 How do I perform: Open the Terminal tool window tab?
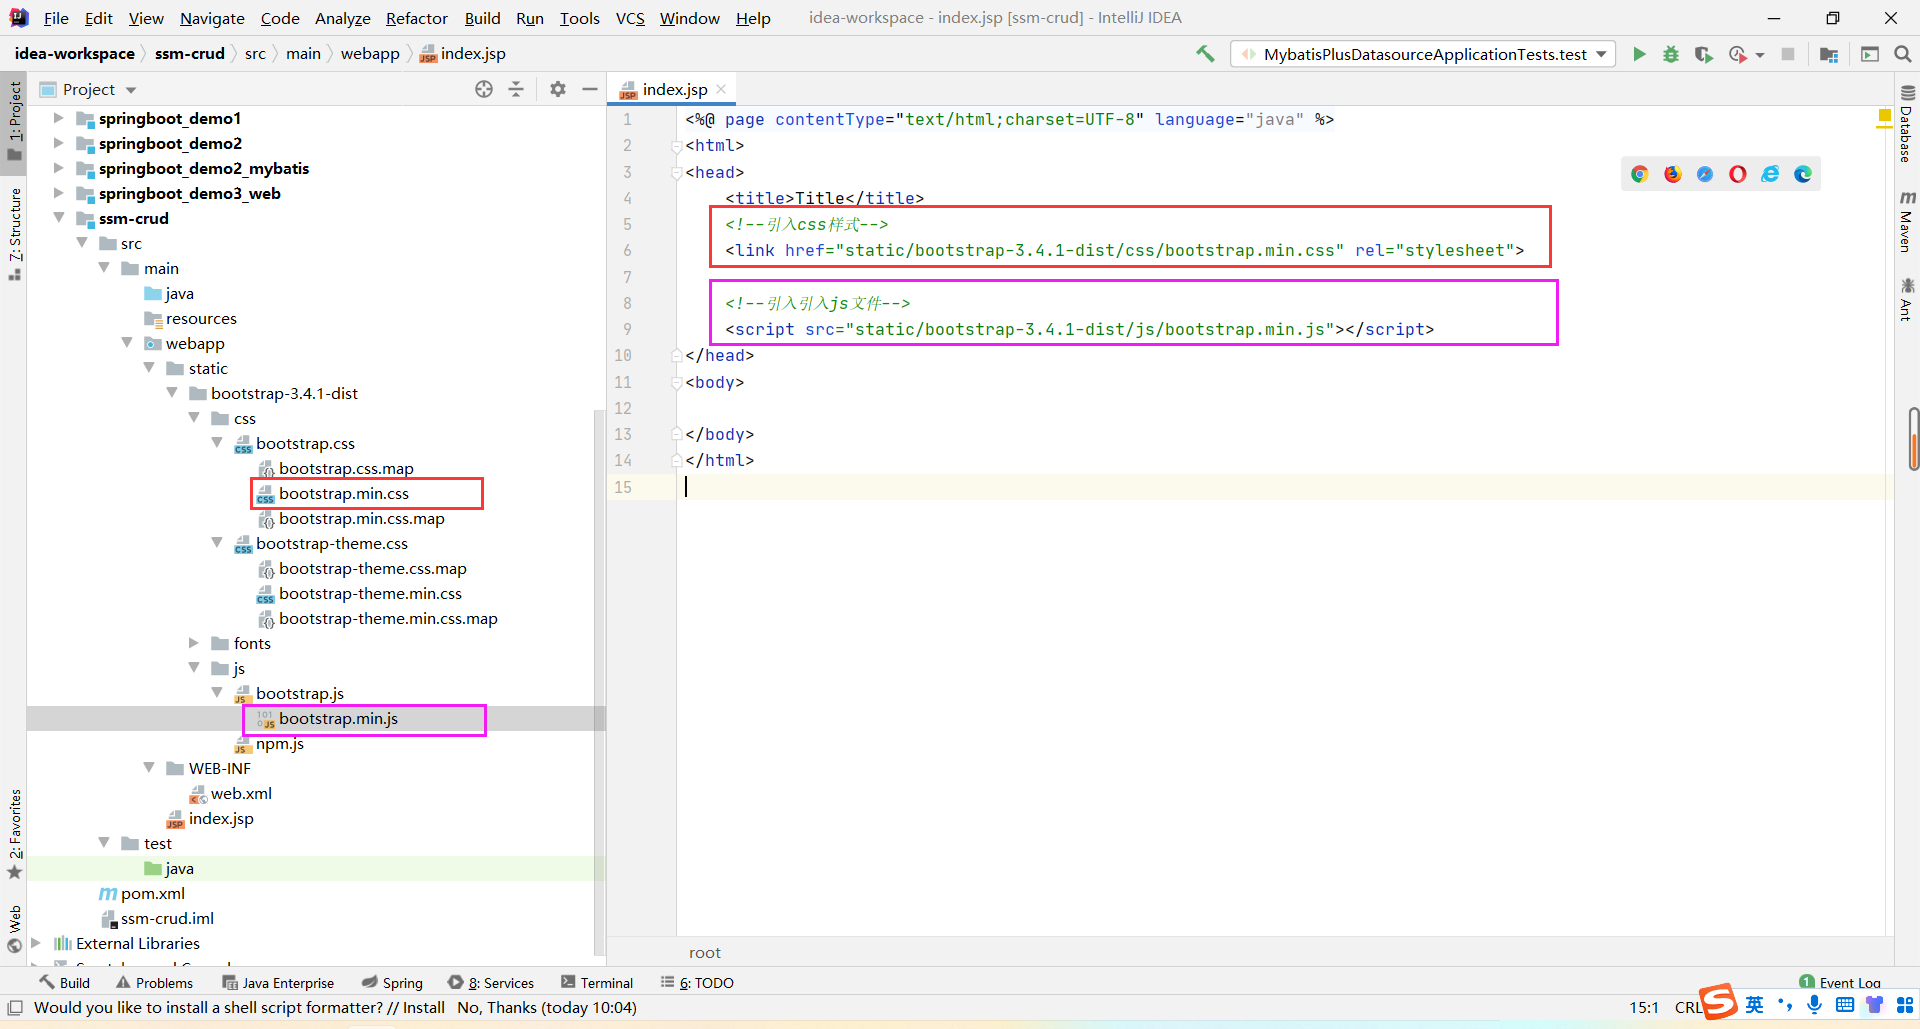coord(597,982)
